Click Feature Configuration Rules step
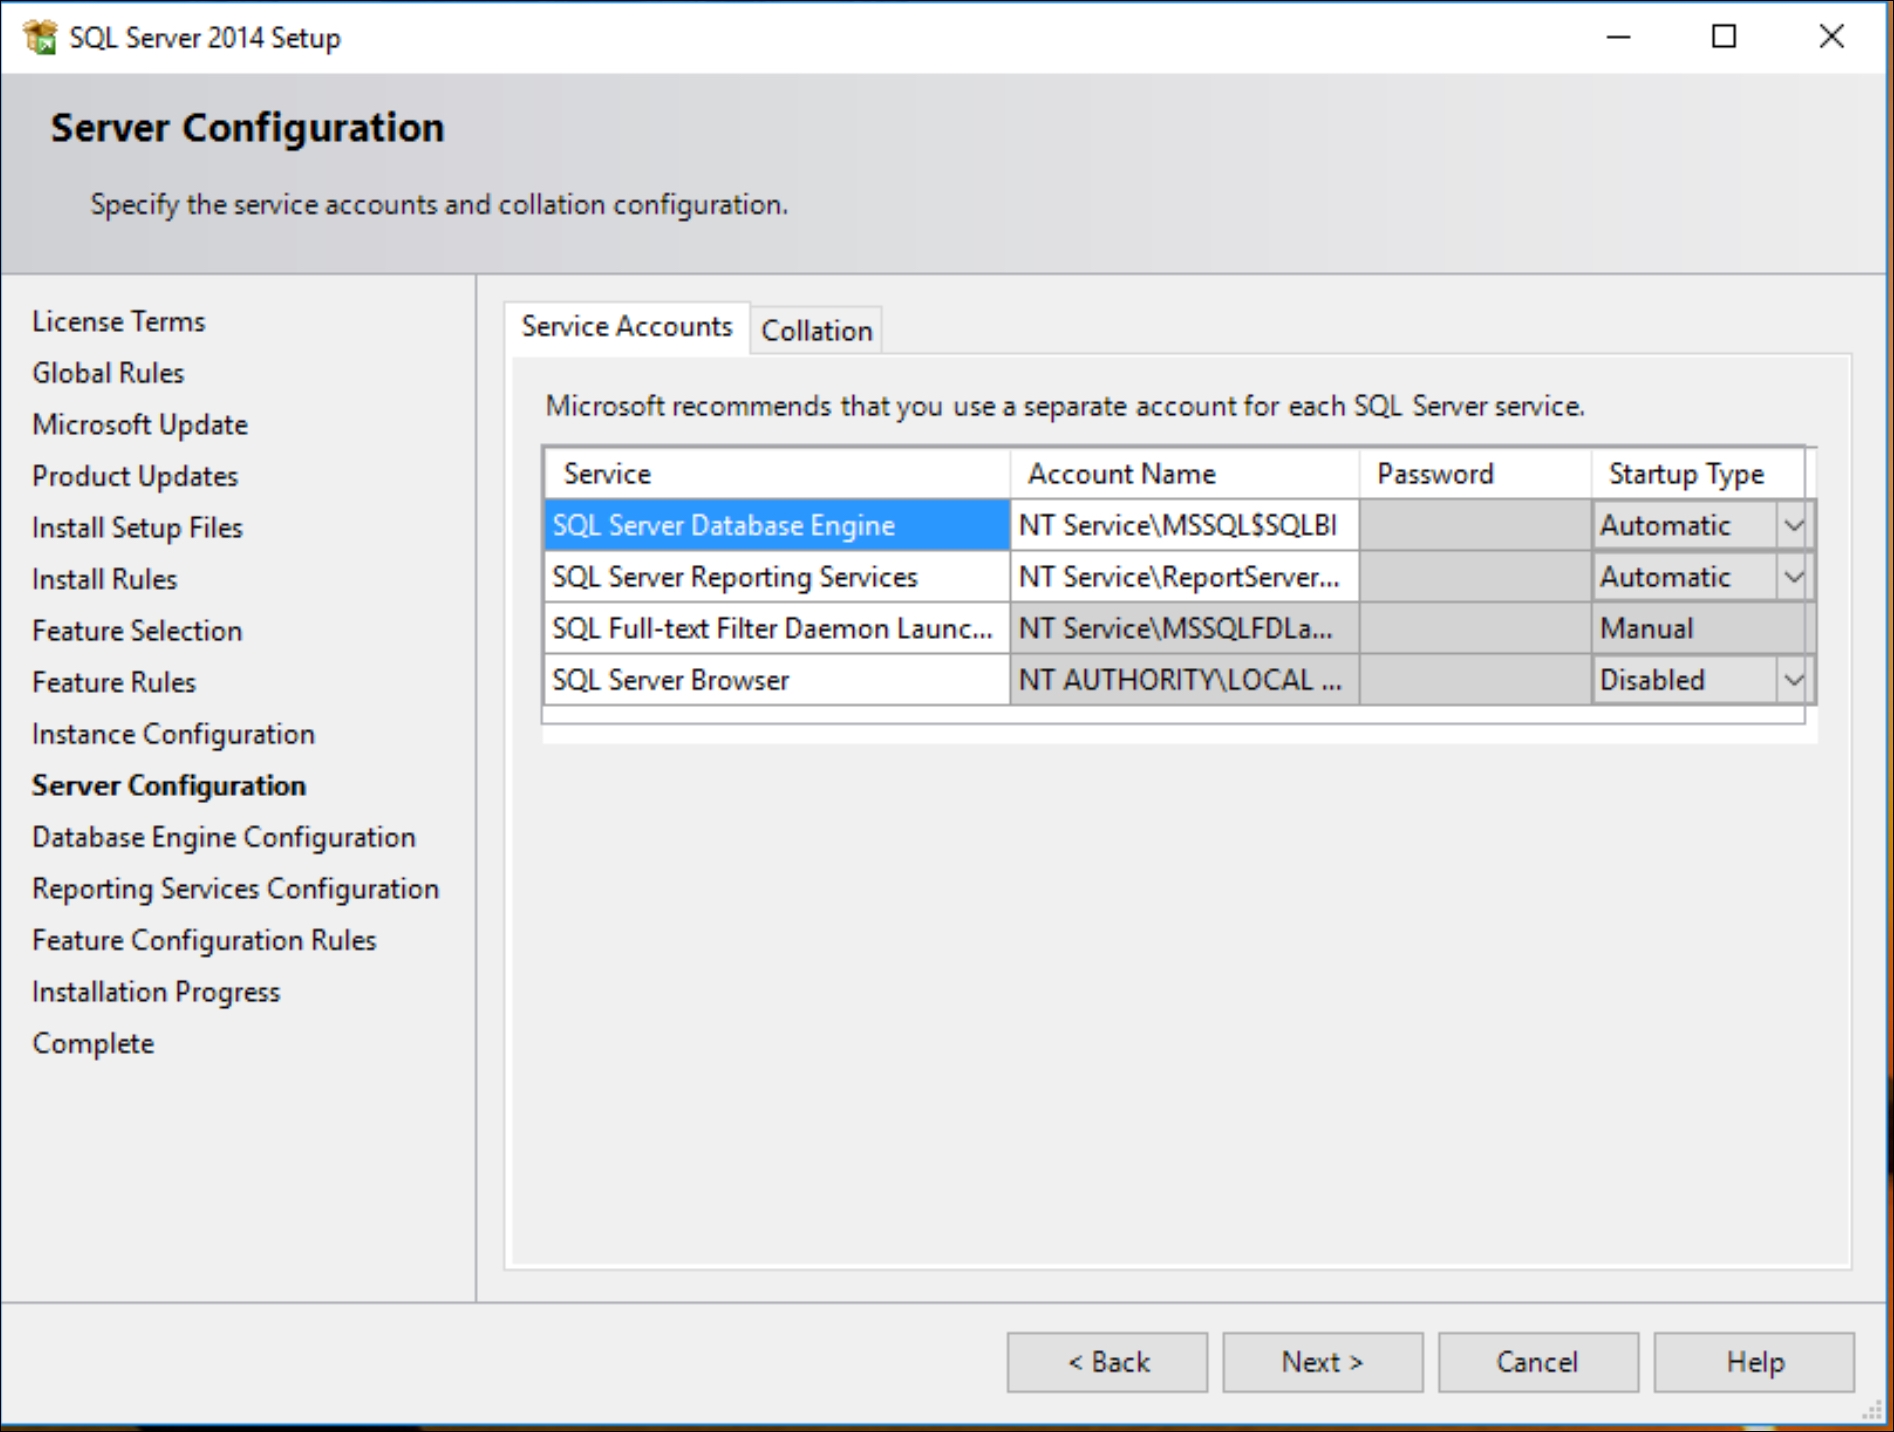The image size is (1894, 1432). (204, 940)
